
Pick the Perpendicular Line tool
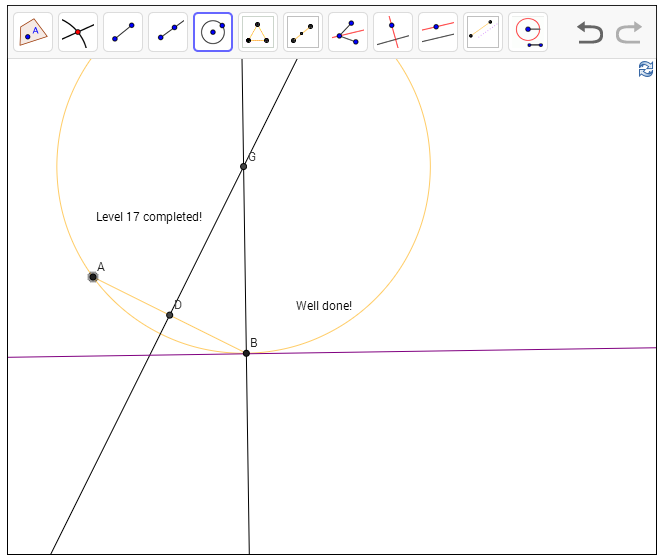(393, 32)
